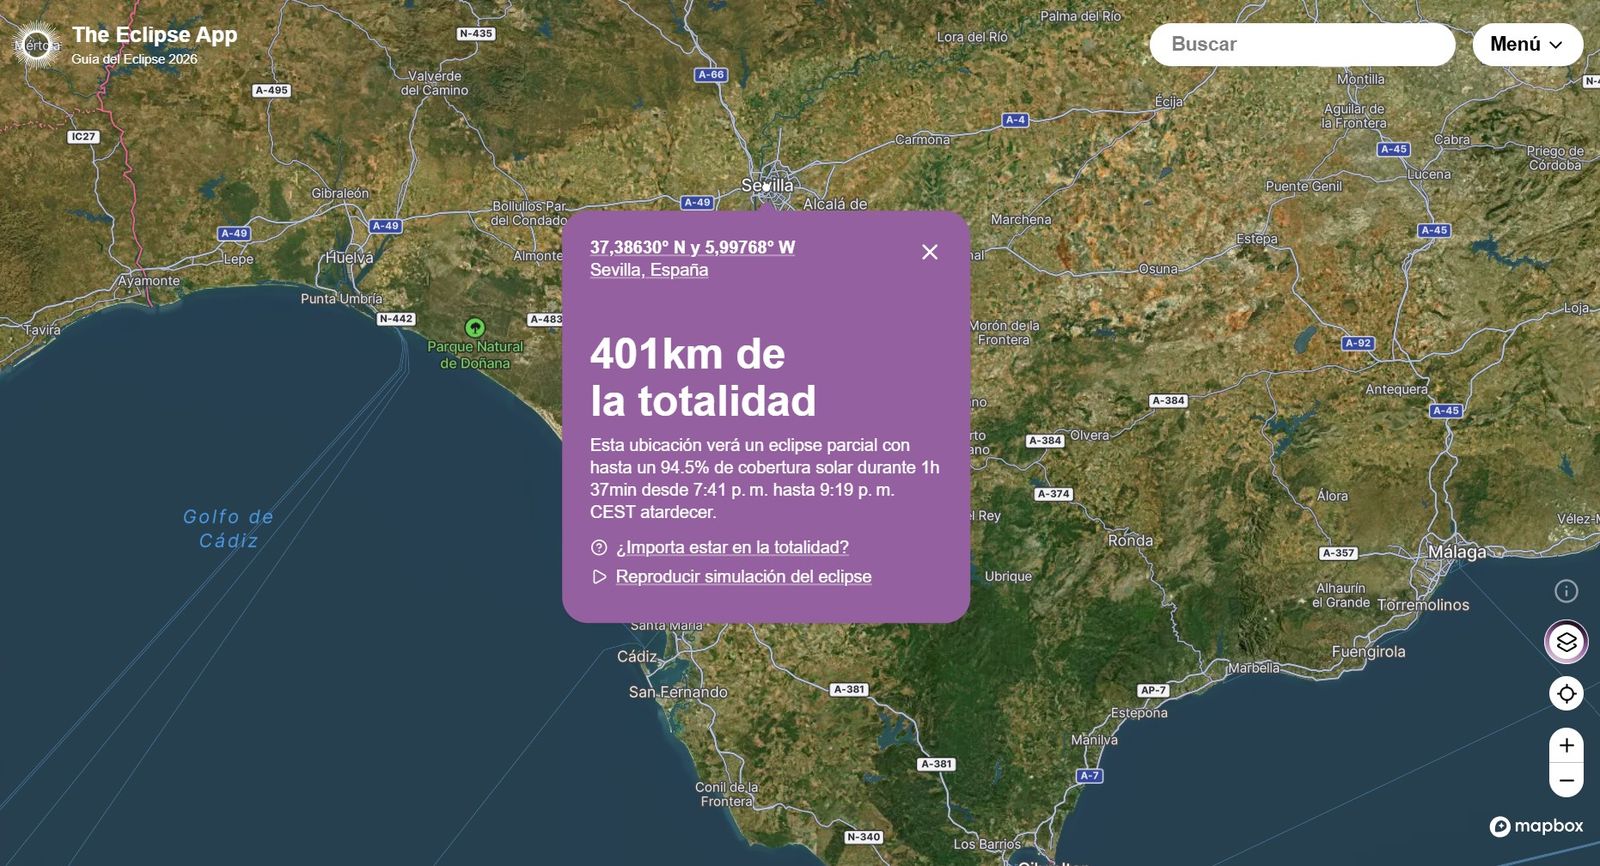Click the N-442 road shield

pyautogui.click(x=396, y=319)
